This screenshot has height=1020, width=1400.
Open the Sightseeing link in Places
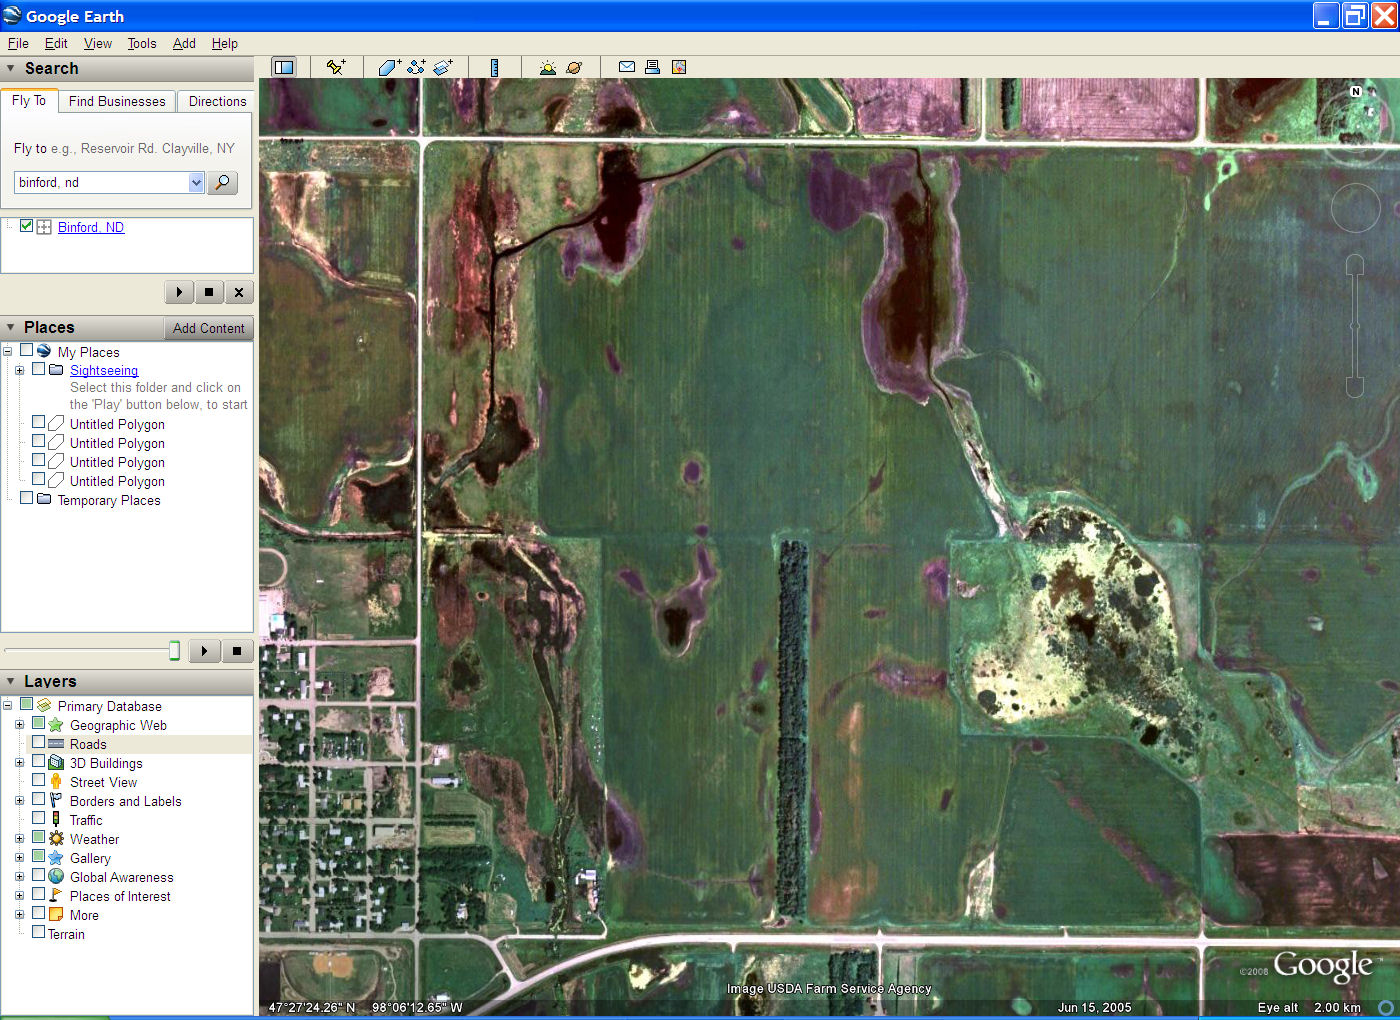pyautogui.click(x=104, y=370)
